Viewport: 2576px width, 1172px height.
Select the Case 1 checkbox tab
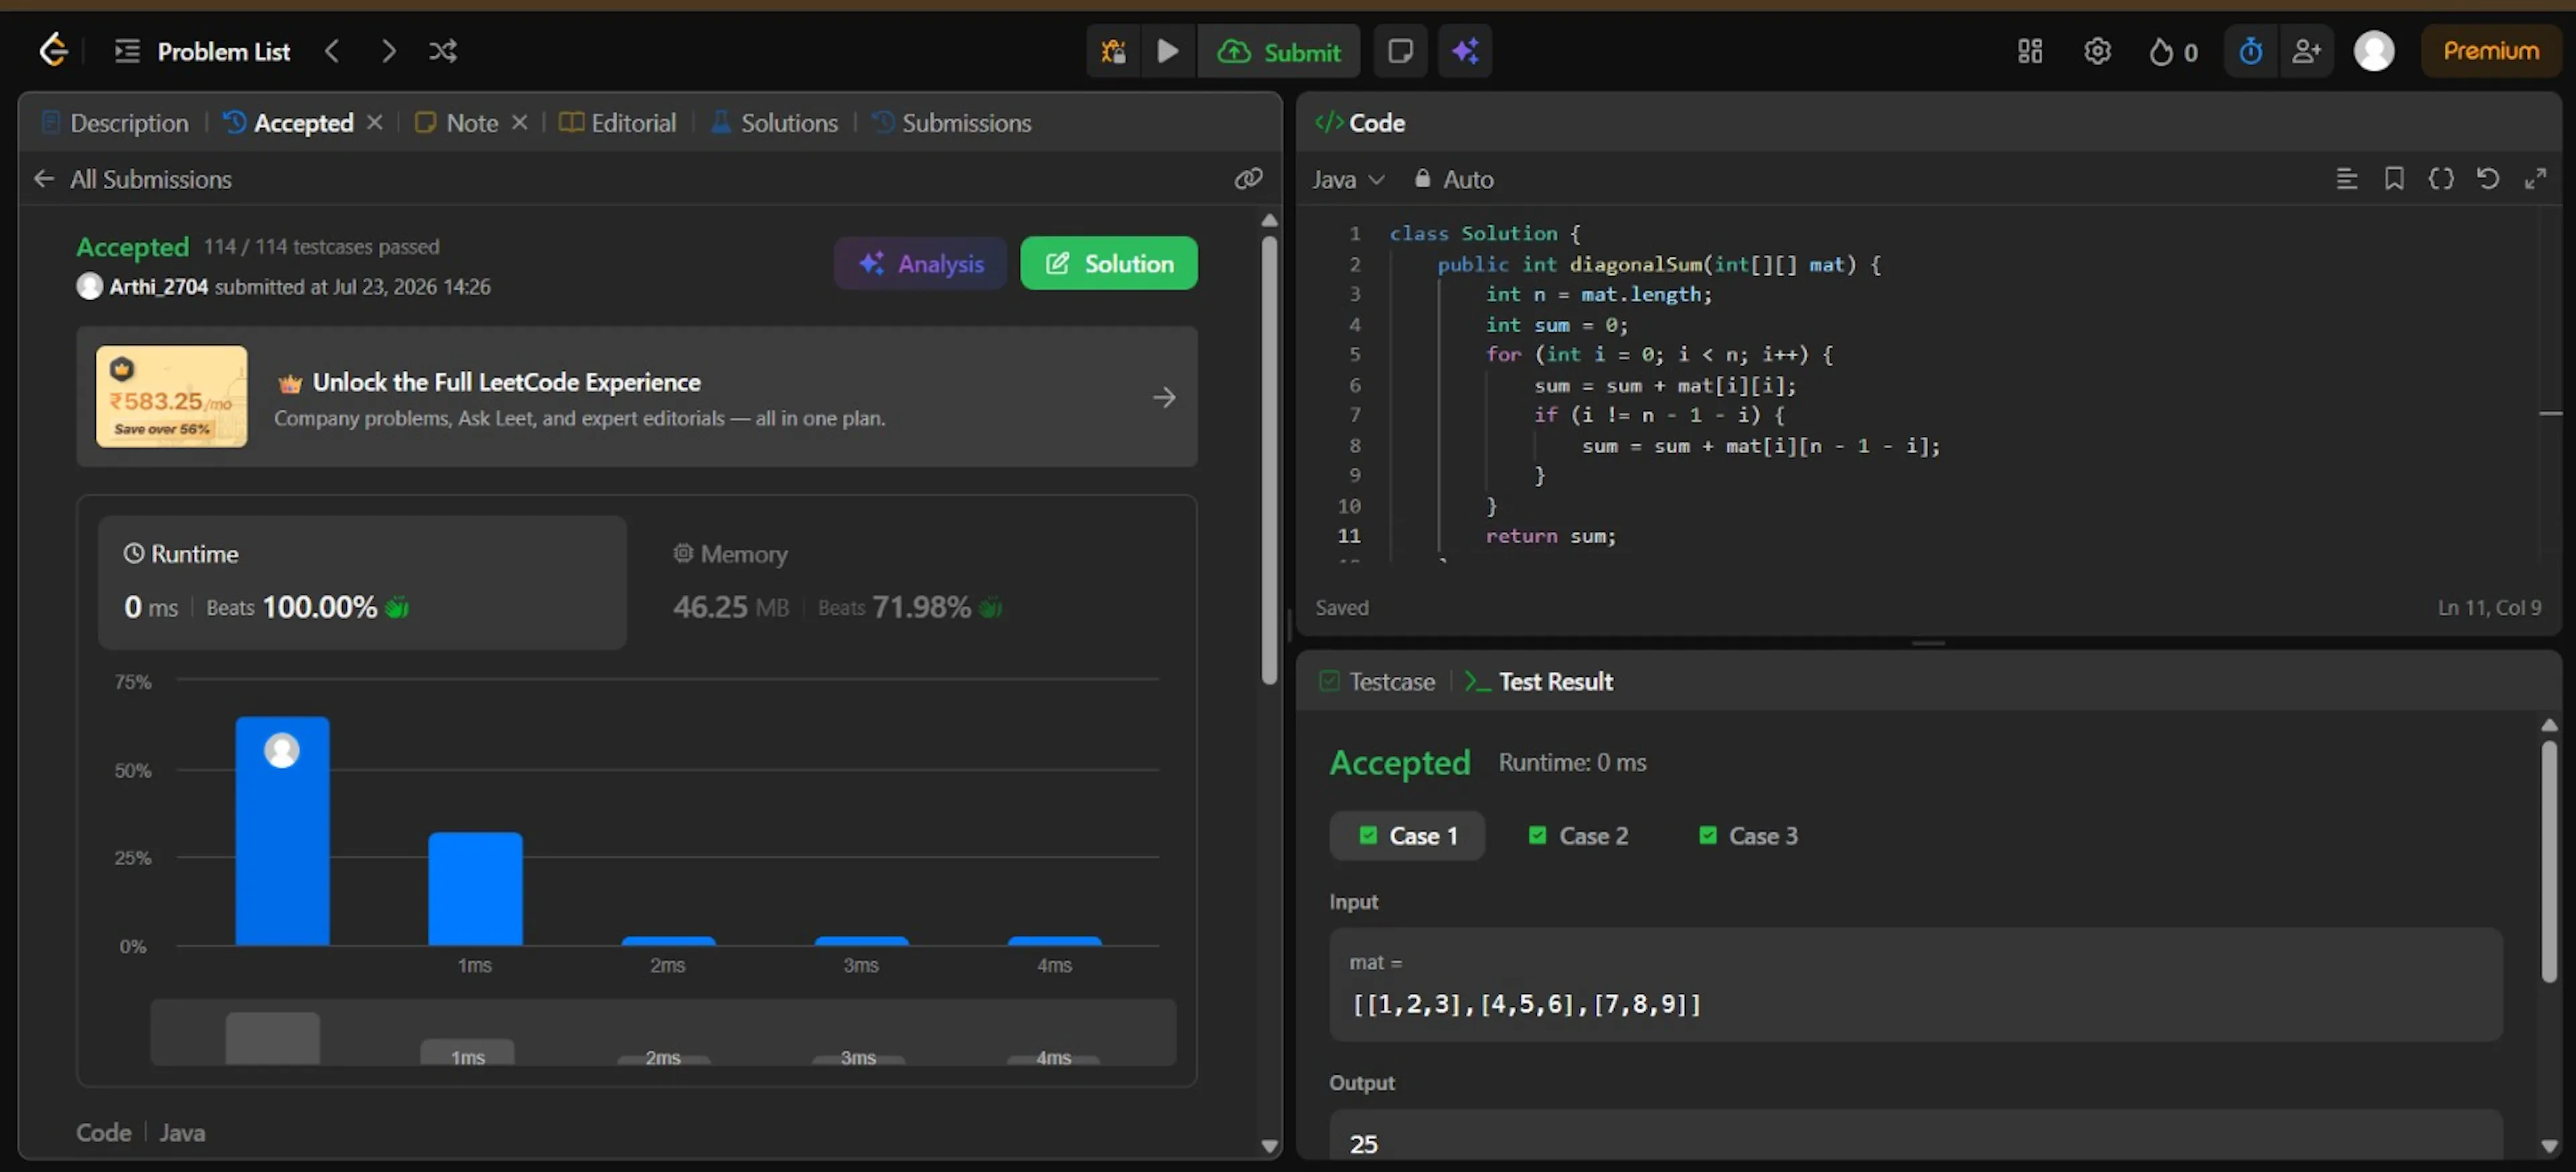1407,836
